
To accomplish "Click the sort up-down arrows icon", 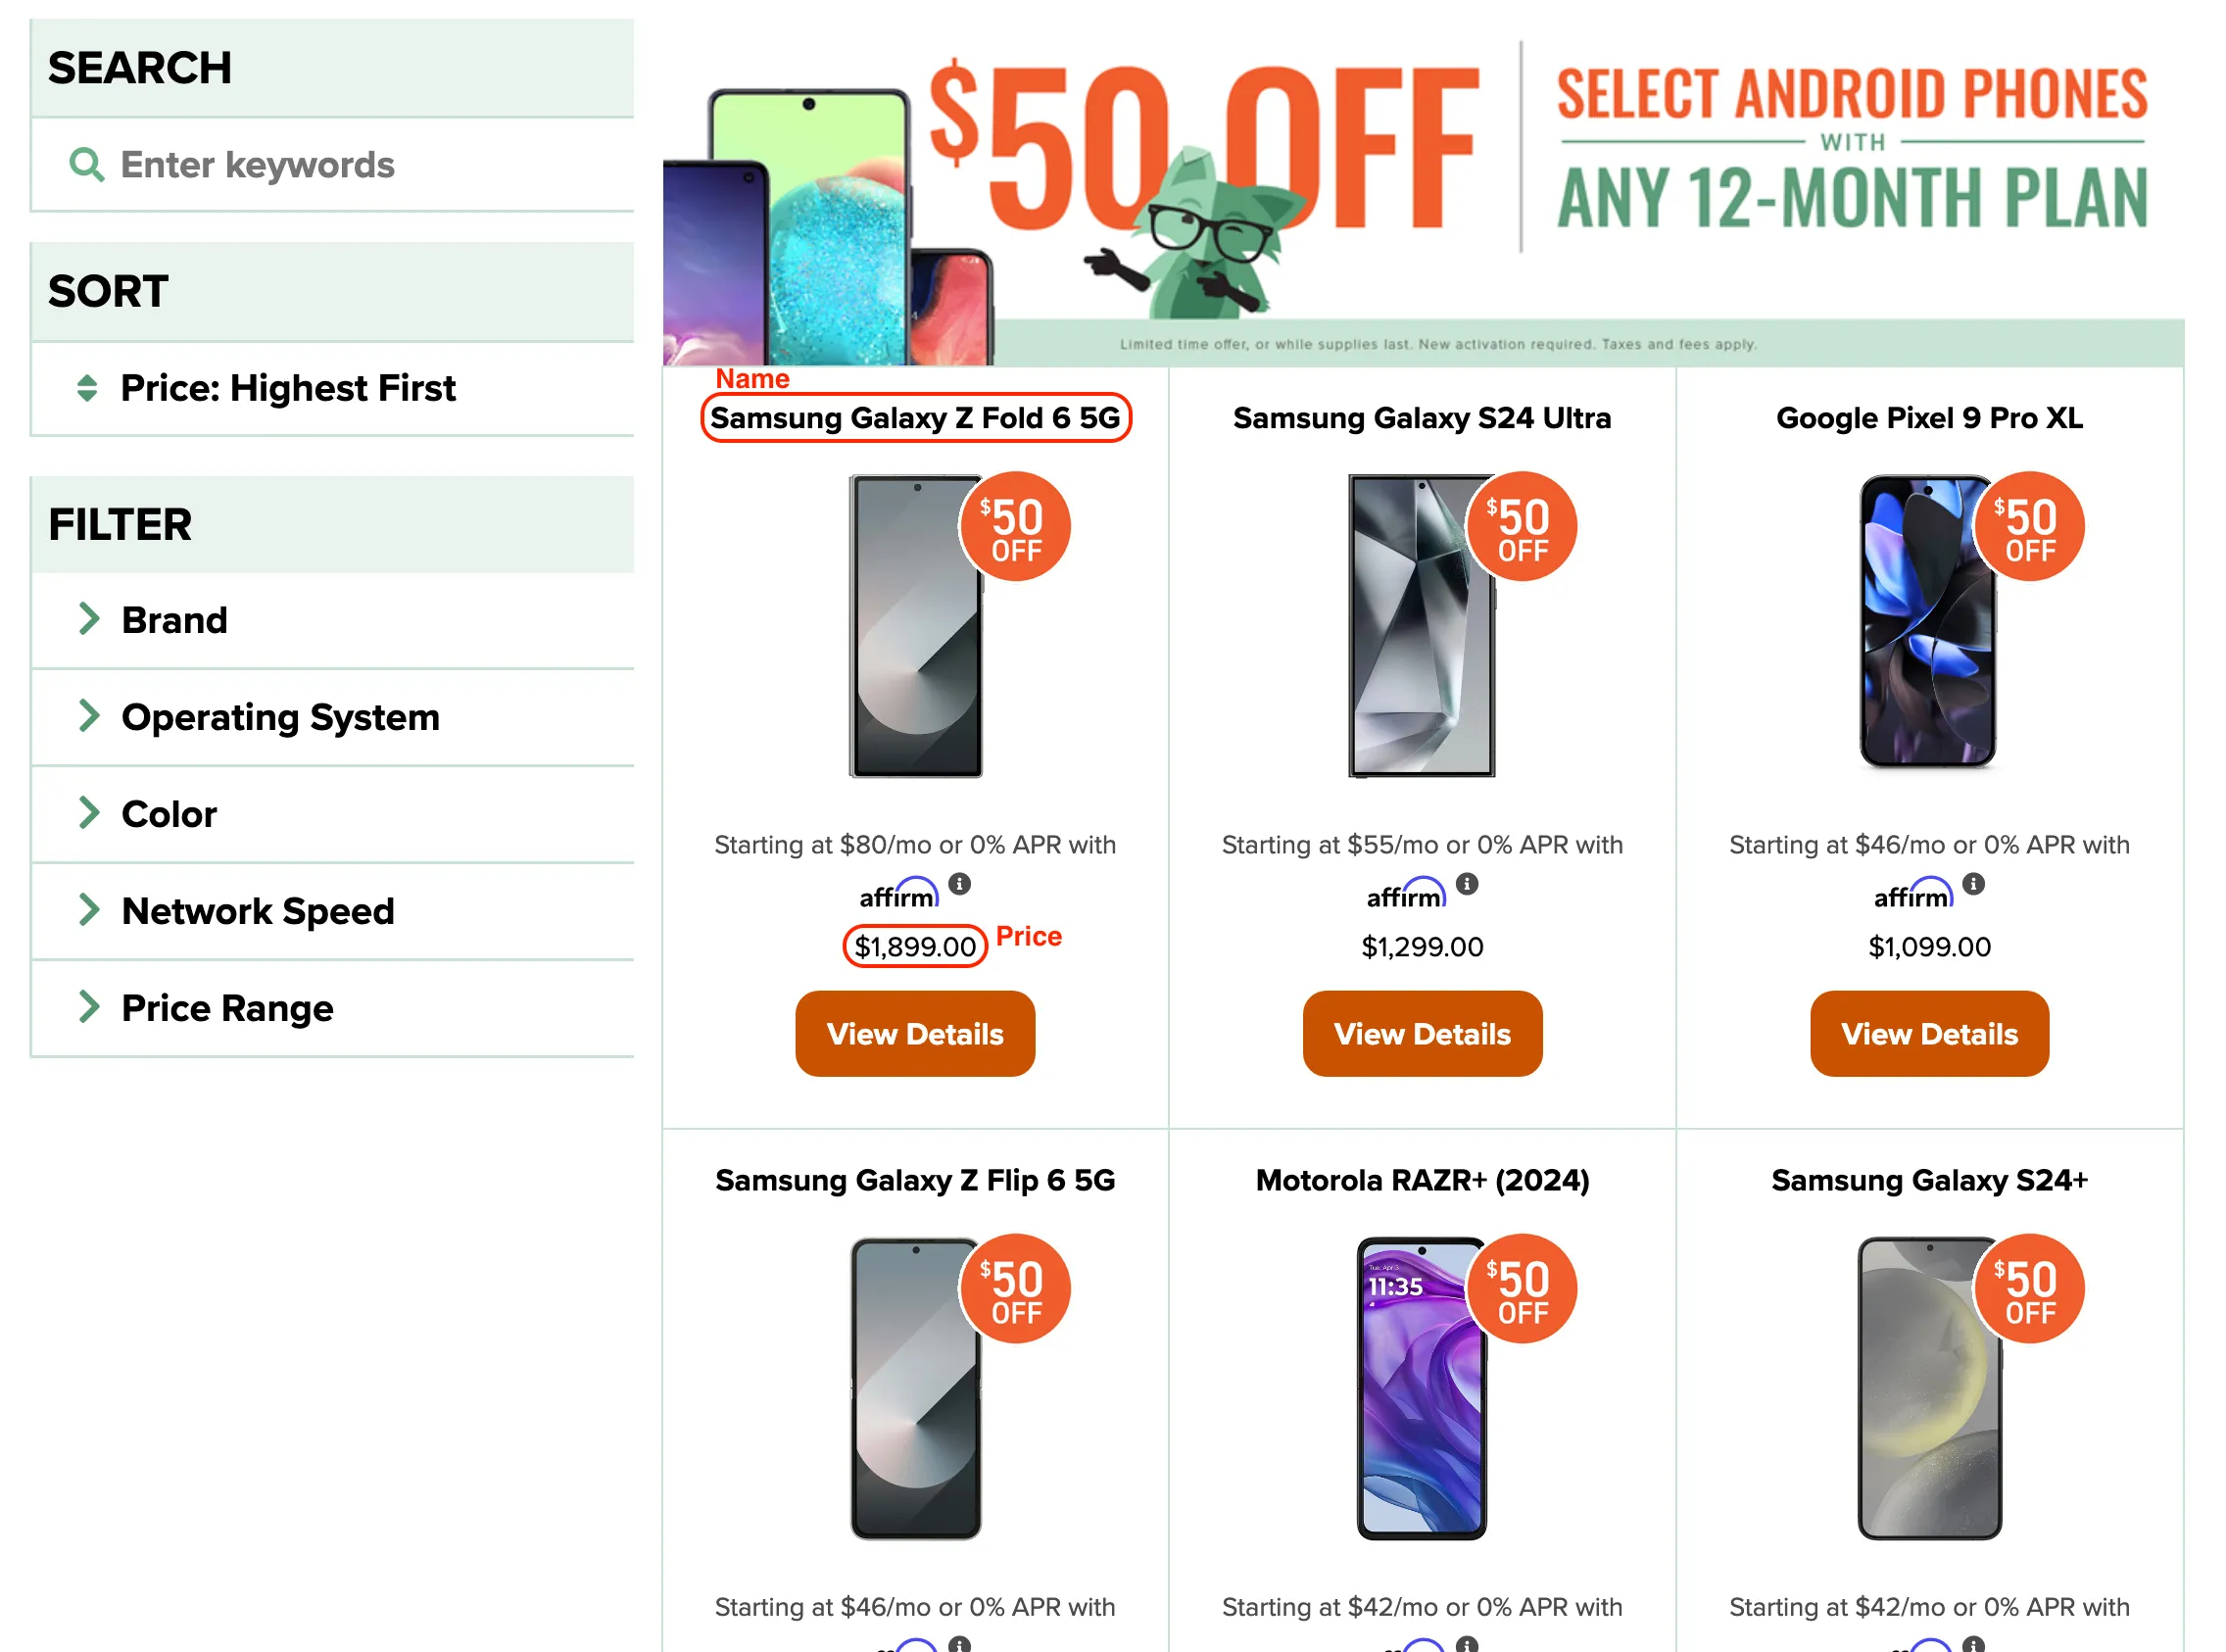I will coord(87,388).
